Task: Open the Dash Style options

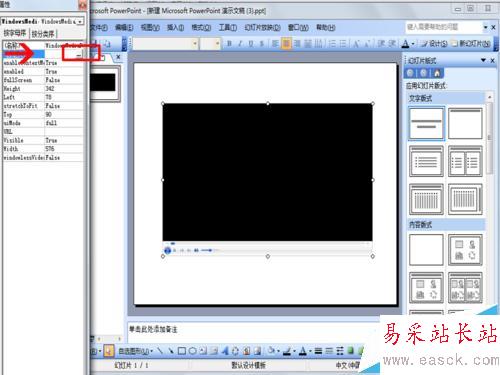Action: 329,351
